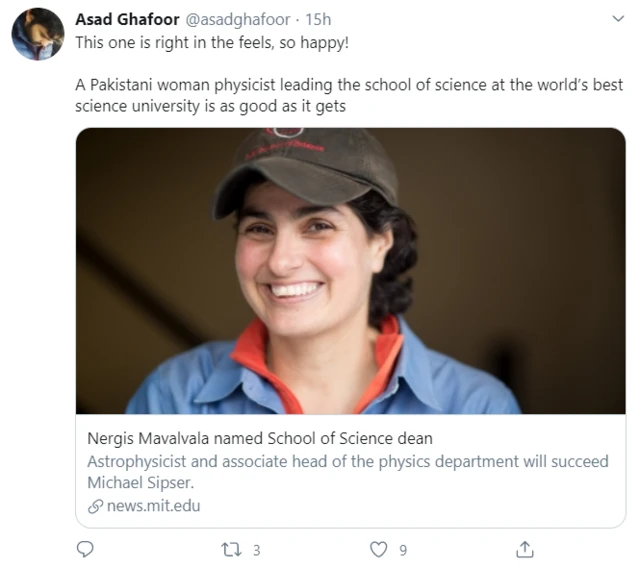Reply to Asad Ghafoor's tweet
This screenshot has width=640, height=567.
85,549
